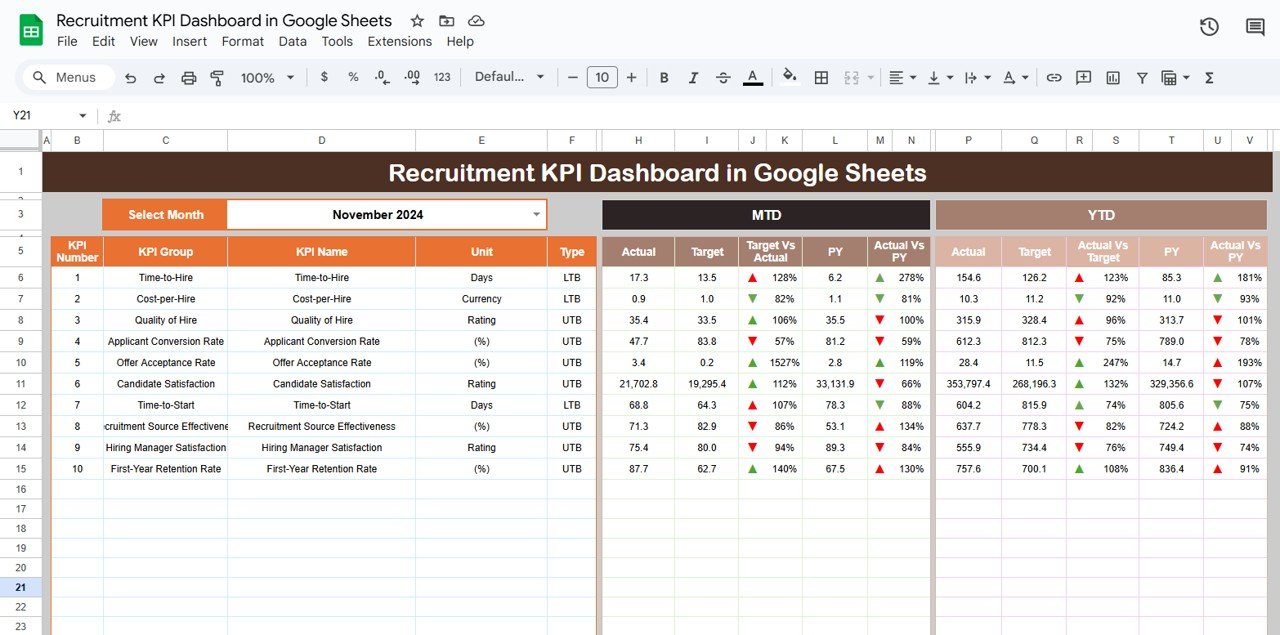This screenshot has width=1280, height=635.
Task: Star this spreadsheet document
Action: 417,21
